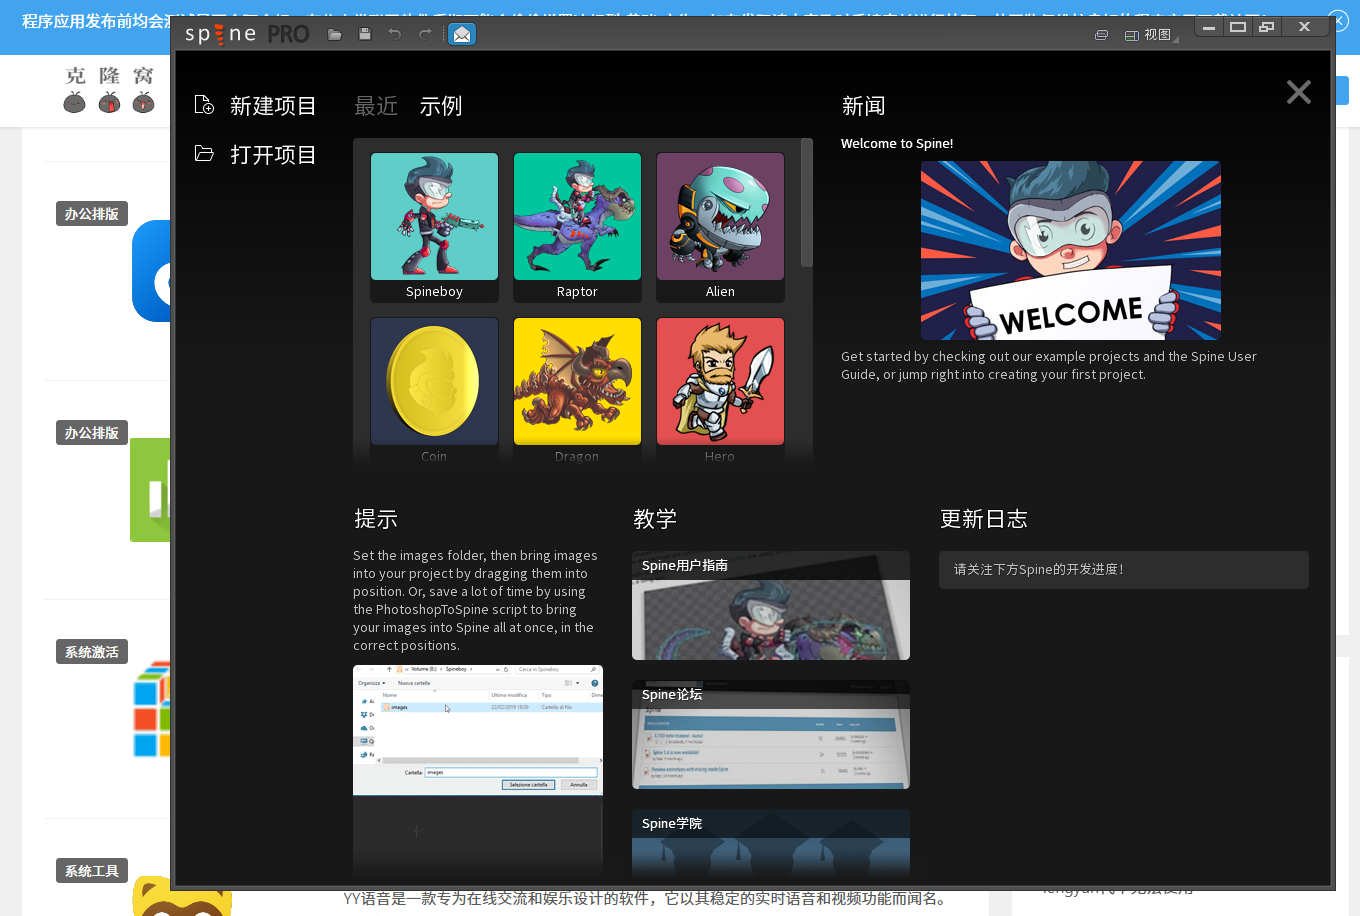Click the Welcome to Spine! news headline
This screenshot has width=1360, height=916.
[x=897, y=144]
